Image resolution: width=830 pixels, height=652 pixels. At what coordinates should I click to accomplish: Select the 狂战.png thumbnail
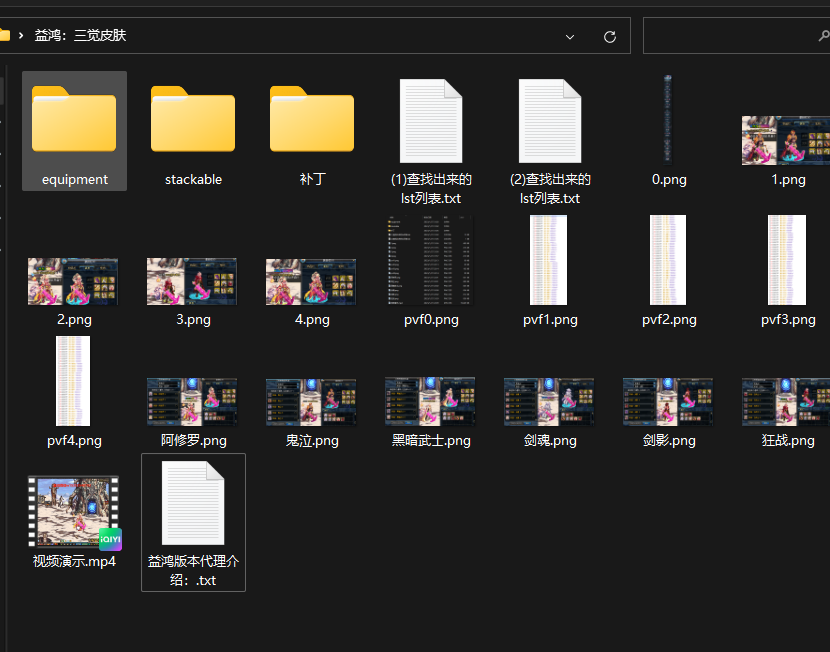786,402
